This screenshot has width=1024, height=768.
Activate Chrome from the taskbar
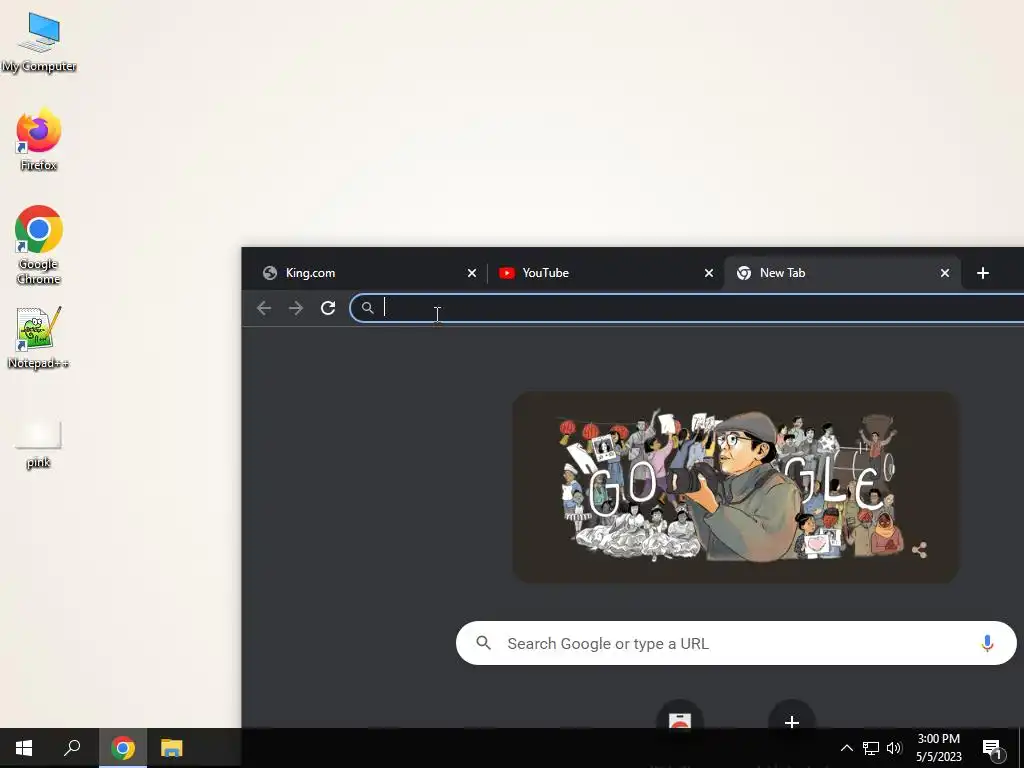click(x=122, y=748)
